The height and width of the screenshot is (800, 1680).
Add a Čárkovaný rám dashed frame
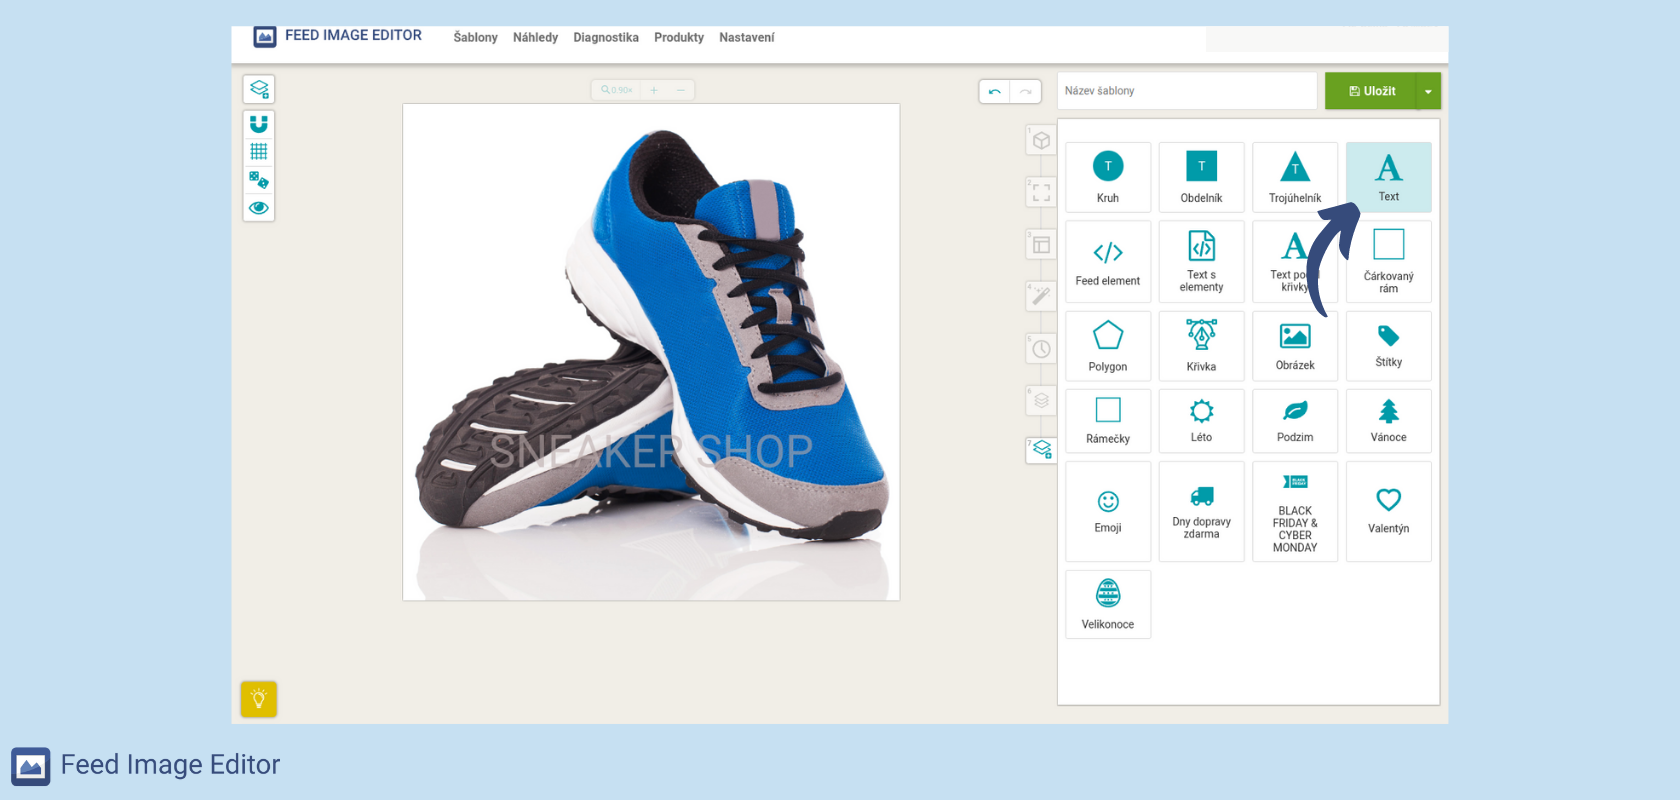tap(1388, 262)
